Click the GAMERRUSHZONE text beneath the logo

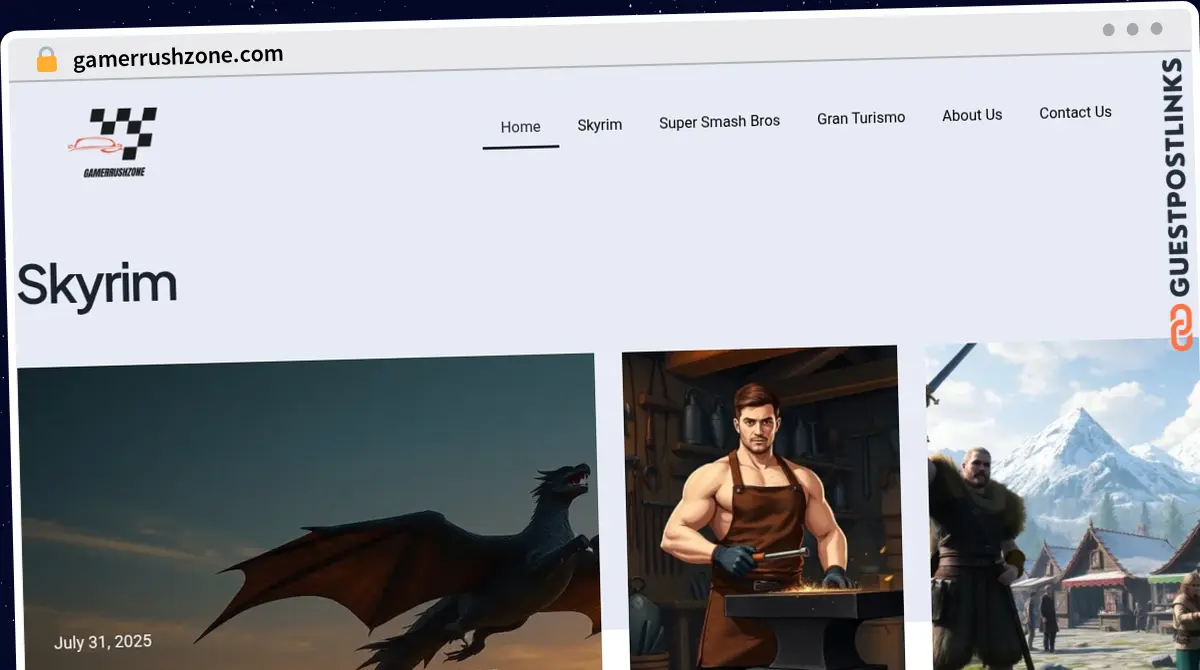tap(114, 172)
